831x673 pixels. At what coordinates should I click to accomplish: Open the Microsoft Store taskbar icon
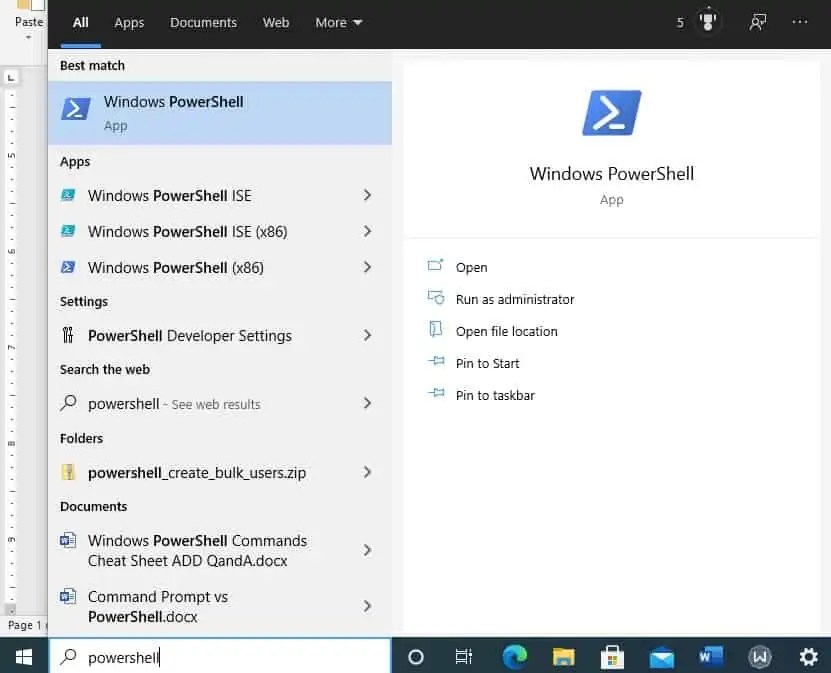point(612,657)
